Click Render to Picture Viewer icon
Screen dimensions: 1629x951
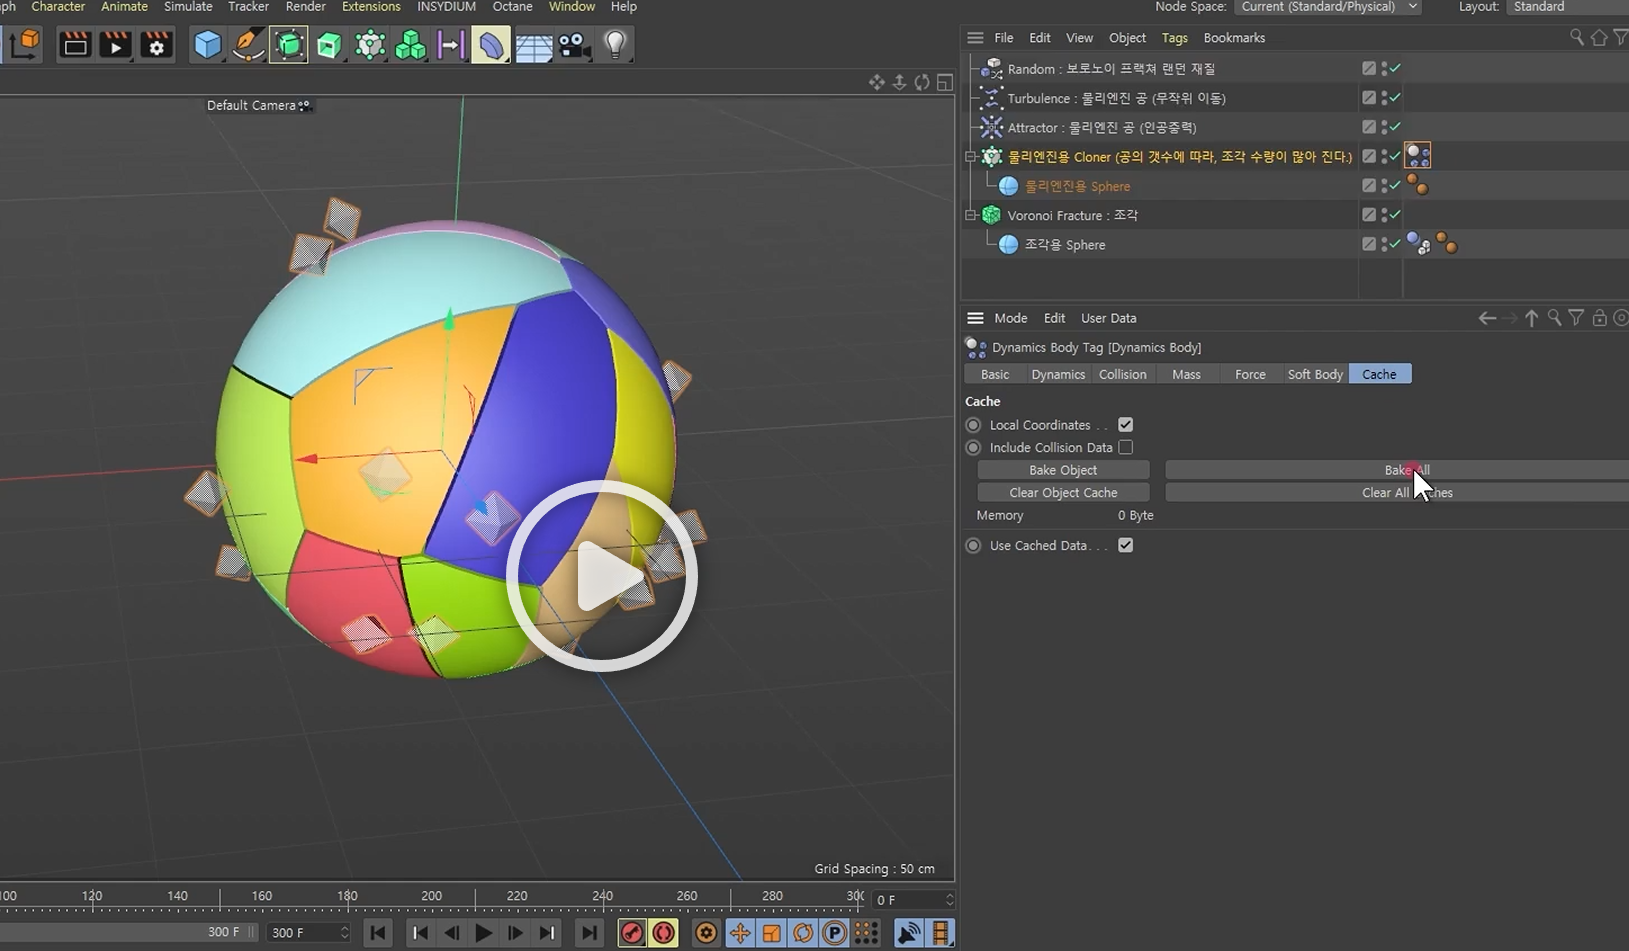coord(115,45)
